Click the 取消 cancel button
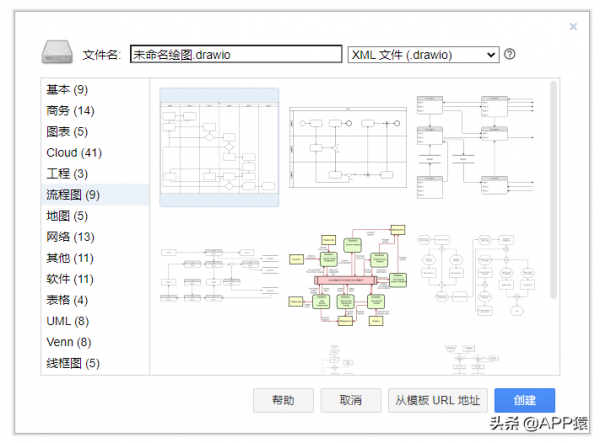 tap(350, 400)
